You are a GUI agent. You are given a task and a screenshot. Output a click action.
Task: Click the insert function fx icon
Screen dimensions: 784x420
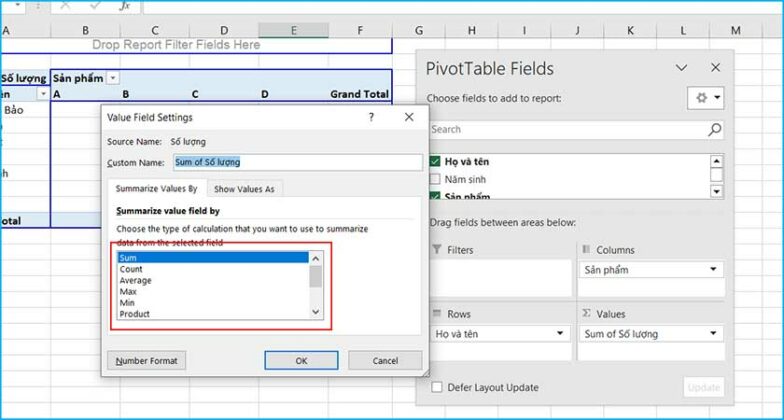(x=125, y=6)
